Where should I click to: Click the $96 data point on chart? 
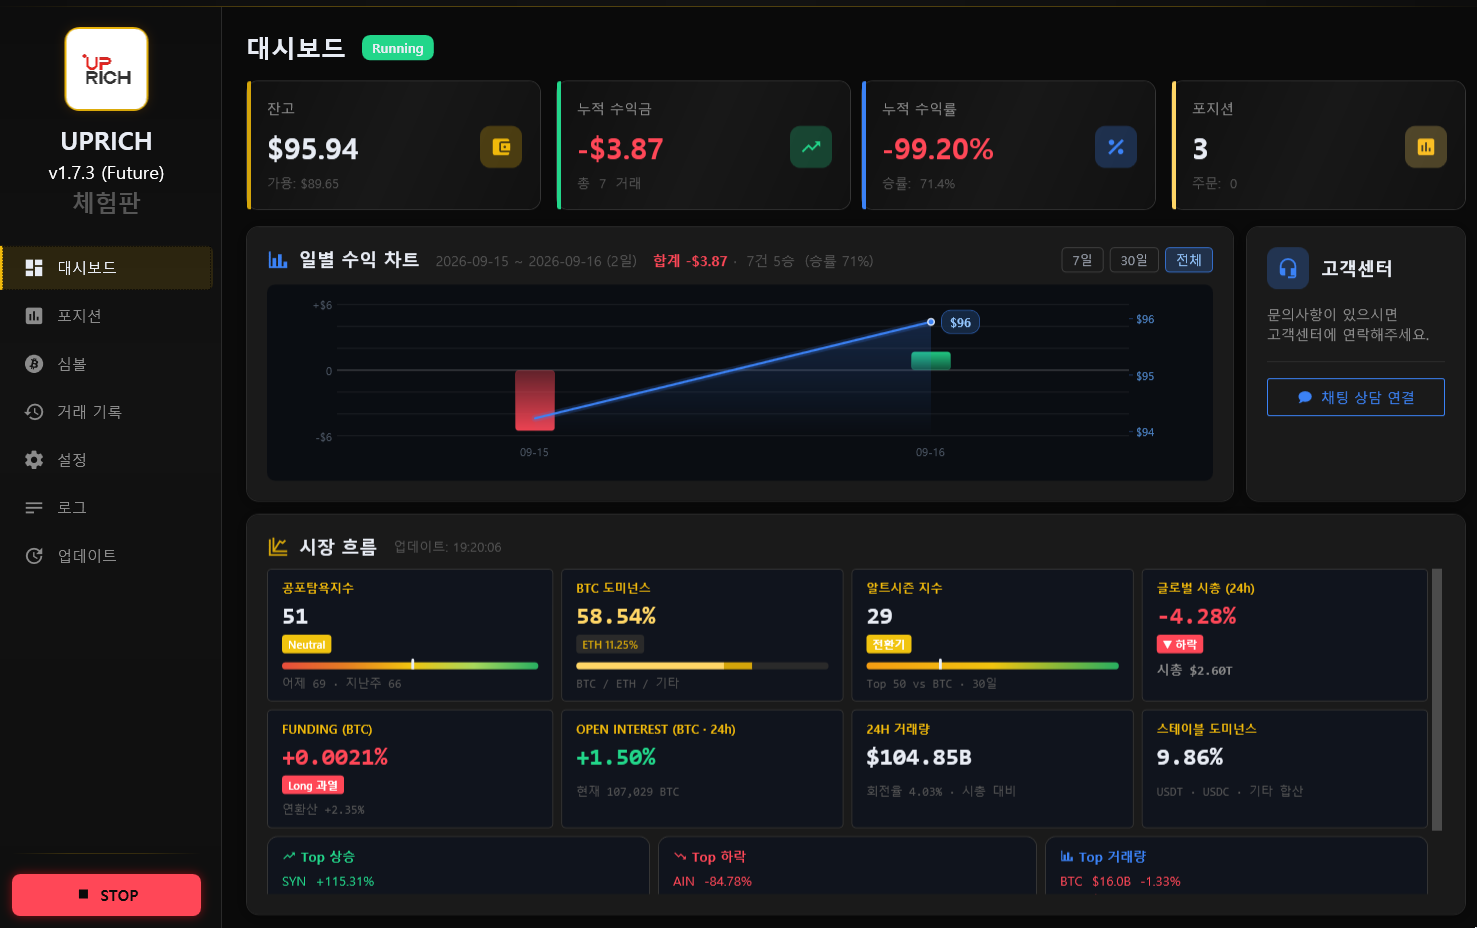(x=931, y=322)
